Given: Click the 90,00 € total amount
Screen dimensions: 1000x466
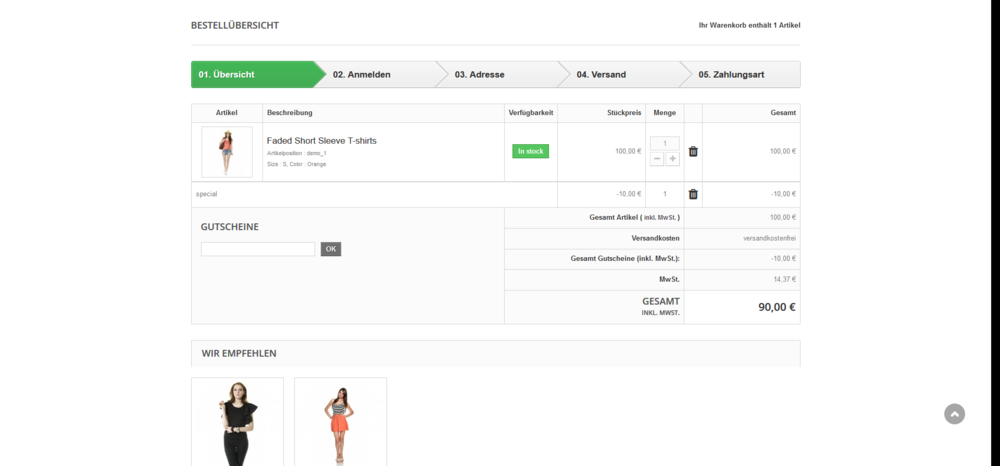Looking at the screenshot, I should click(777, 307).
